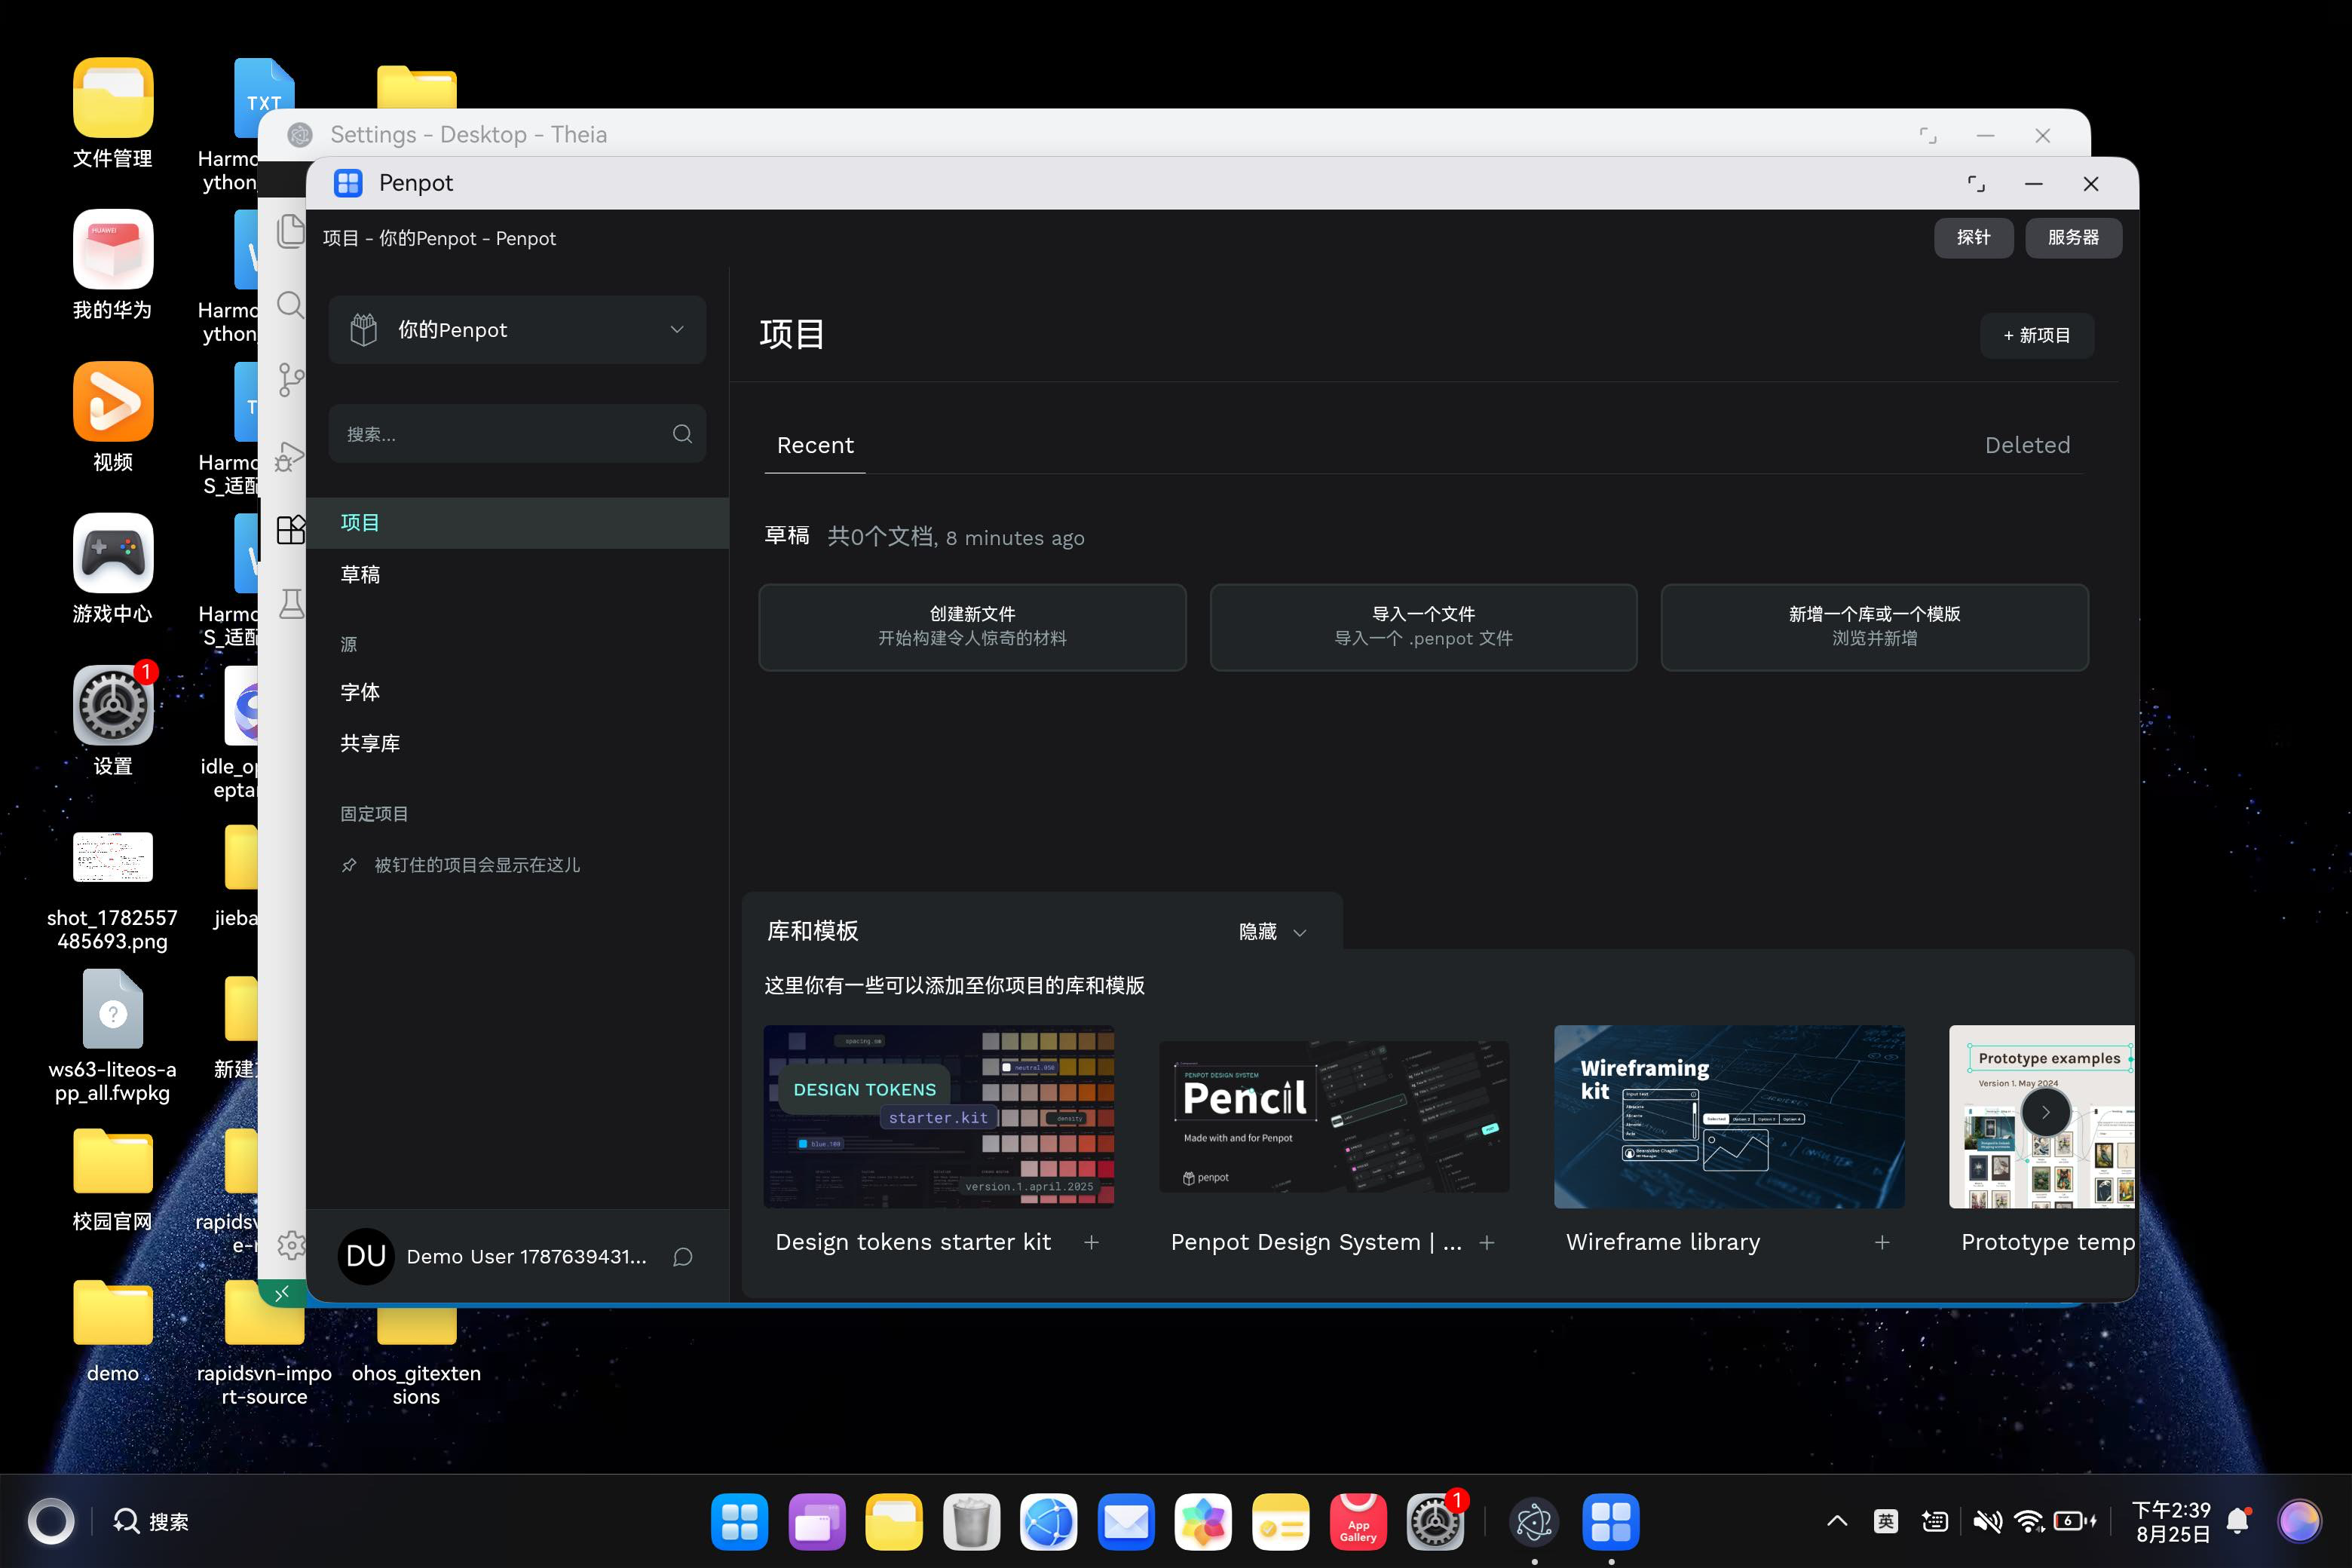Viewport: 2352px width, 1568px height.
Task: Click the DU user avatar
Action: [366, 1256]
